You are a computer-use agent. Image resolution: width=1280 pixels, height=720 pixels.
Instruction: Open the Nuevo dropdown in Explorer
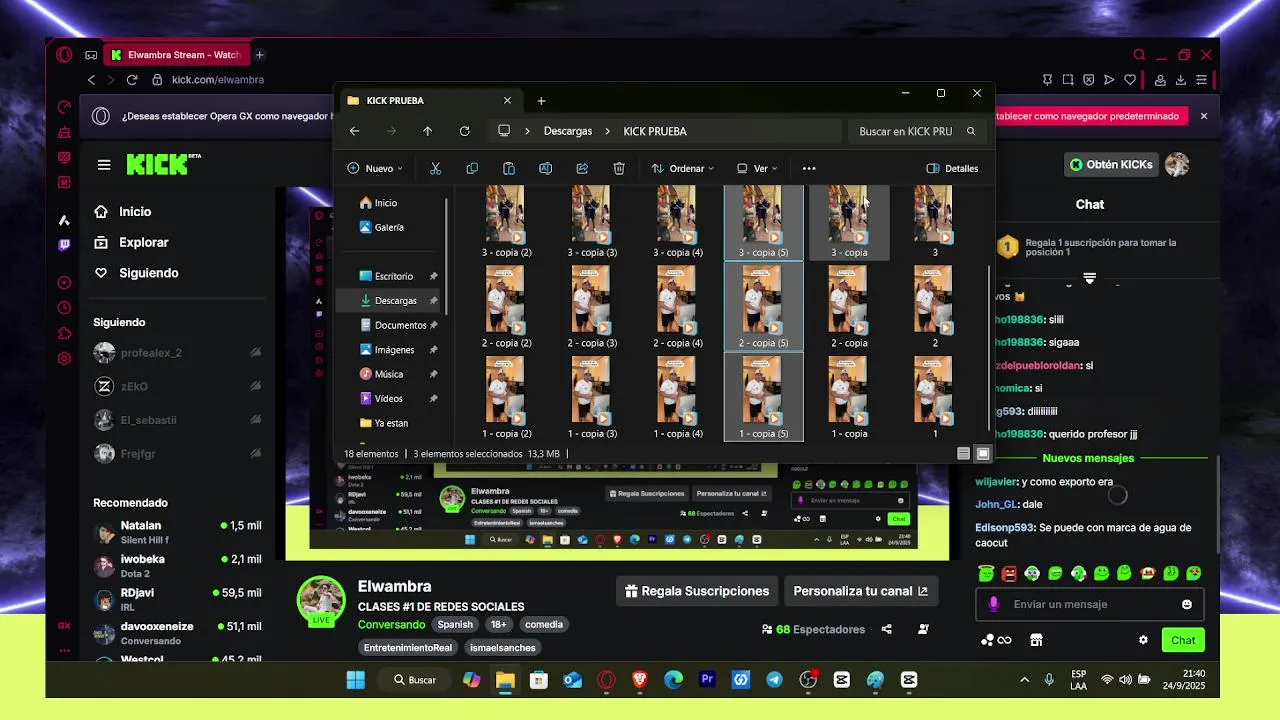(x=375, y=168)
